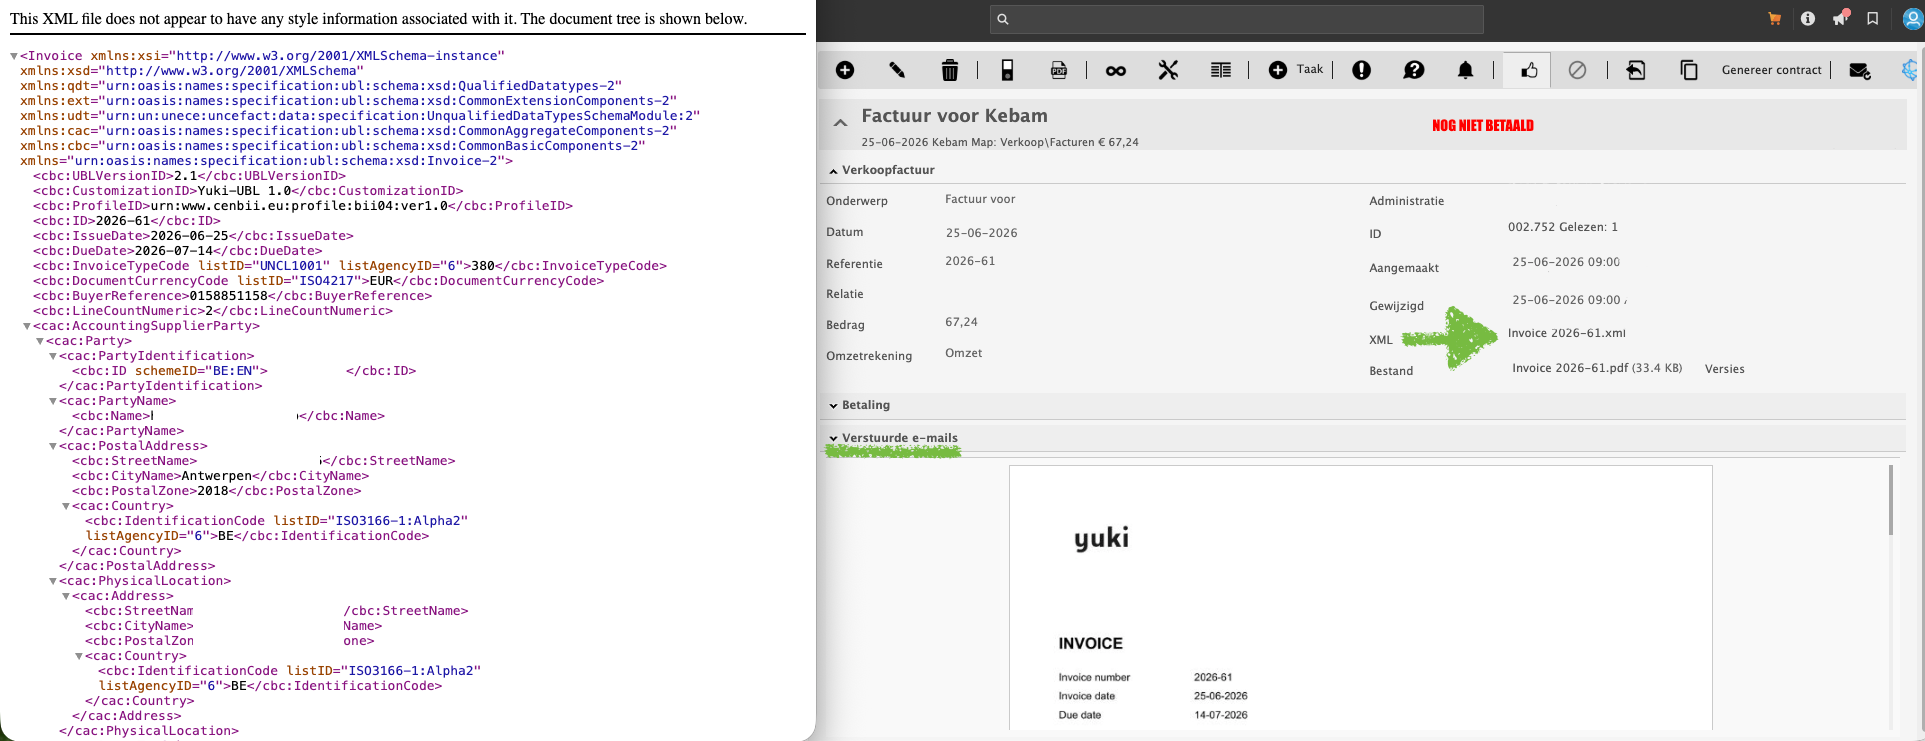Image resolution: width=1925 pixels, height=741 pixels.
Task: Click the NOG NIET BETAALD status text
Action: click(x=1483, y=125)
